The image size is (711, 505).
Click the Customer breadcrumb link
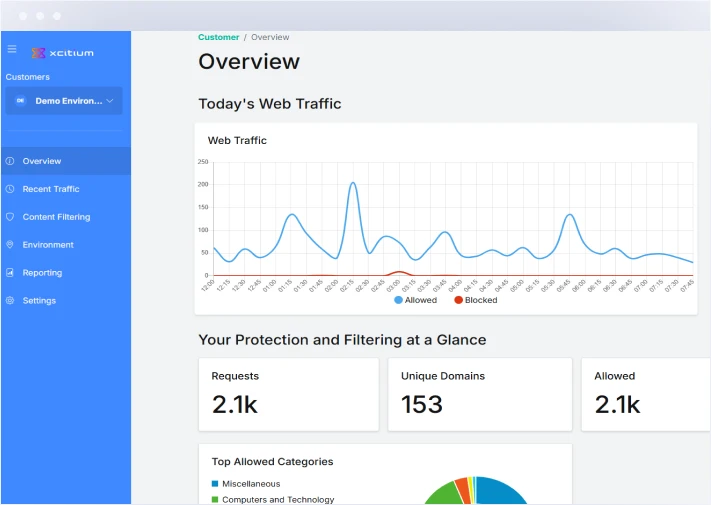point(218,37)
